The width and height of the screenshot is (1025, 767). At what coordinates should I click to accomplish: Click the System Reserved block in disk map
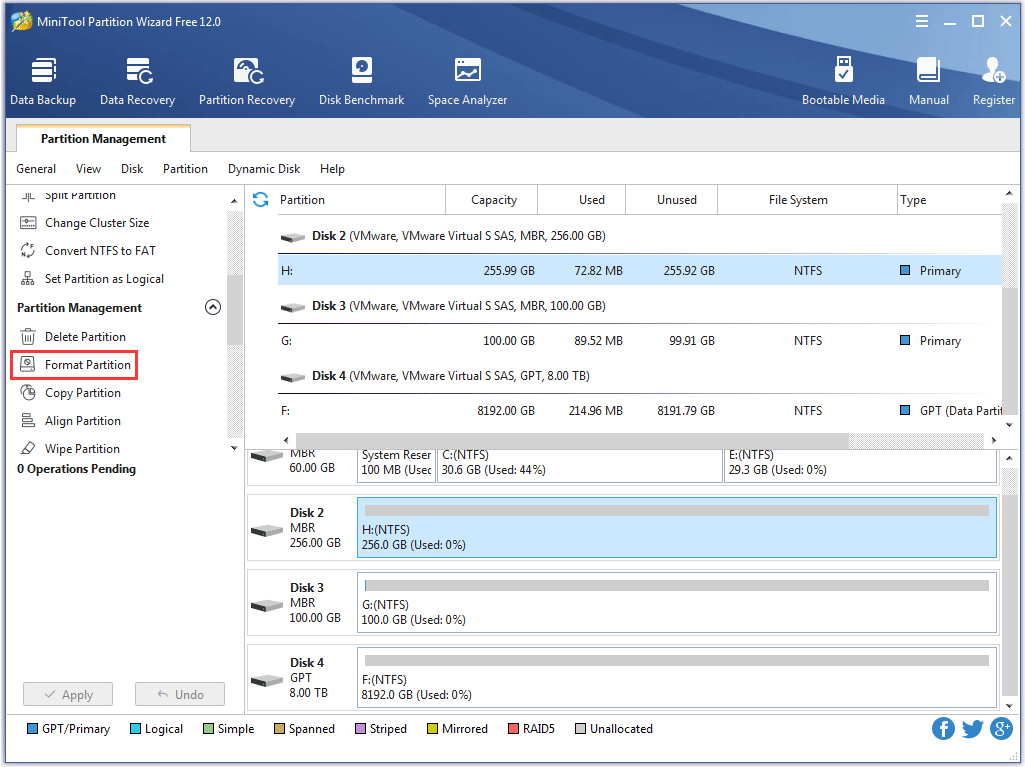(x=396, y=466)
